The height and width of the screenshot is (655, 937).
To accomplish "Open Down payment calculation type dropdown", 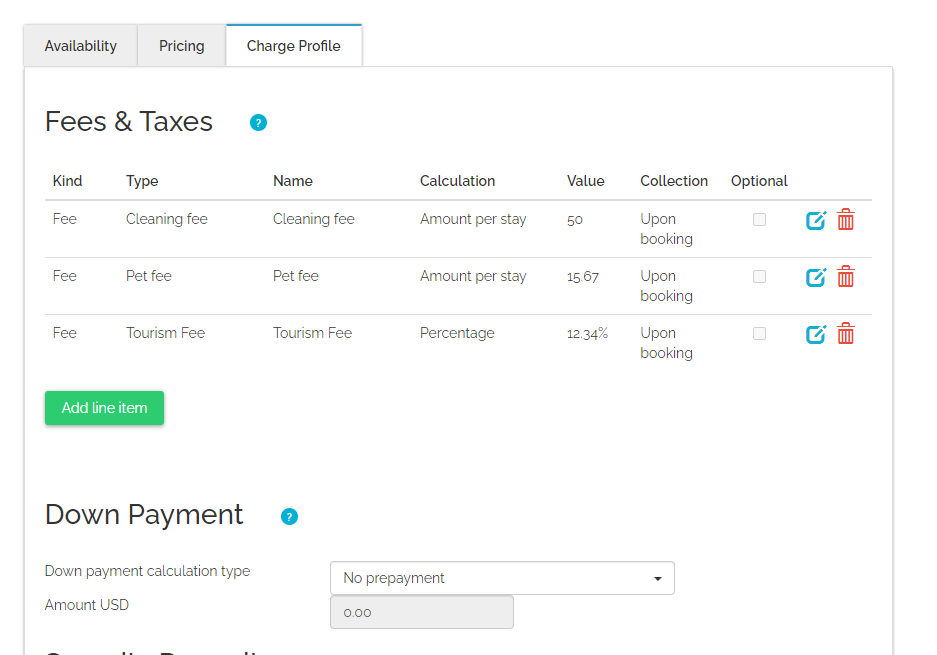I will [502, 578].
